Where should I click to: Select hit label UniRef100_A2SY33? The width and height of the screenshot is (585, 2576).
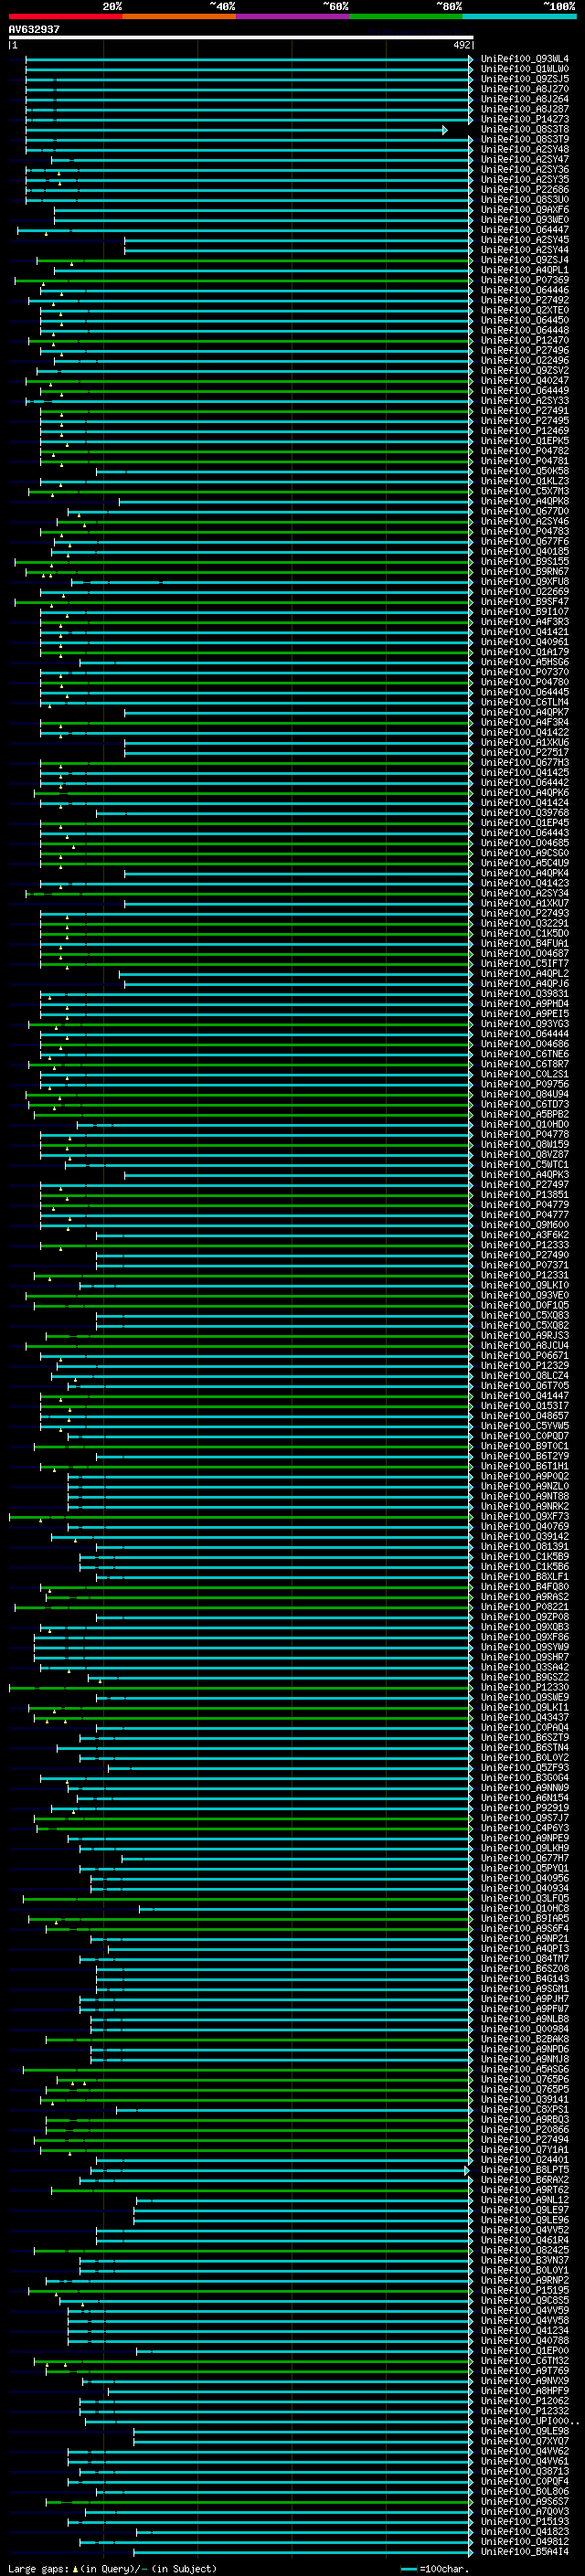click(x=525, y=401)
